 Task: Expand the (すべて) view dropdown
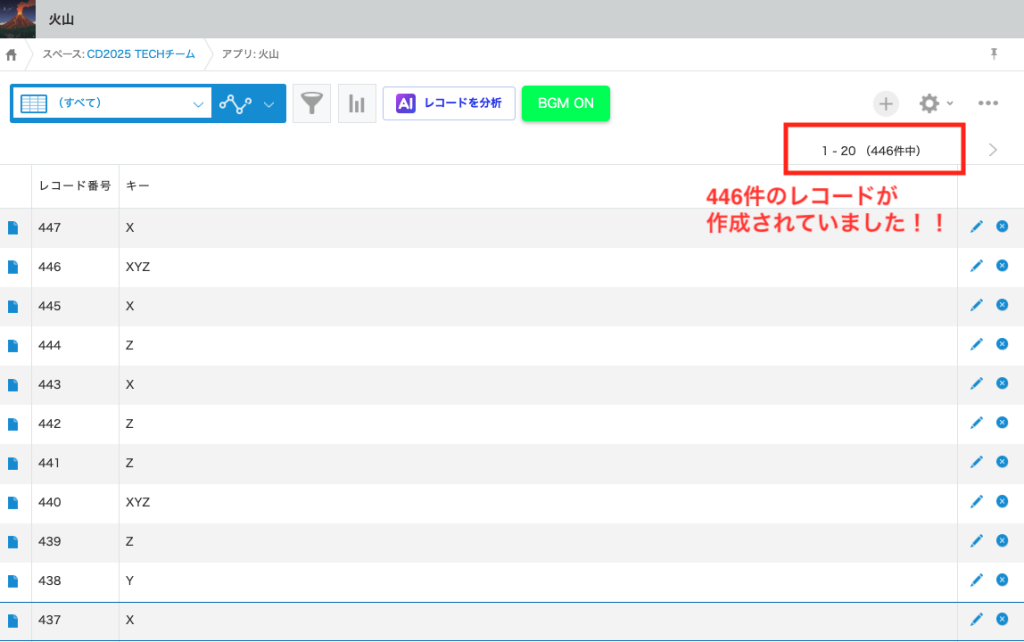tap(197, 104)
